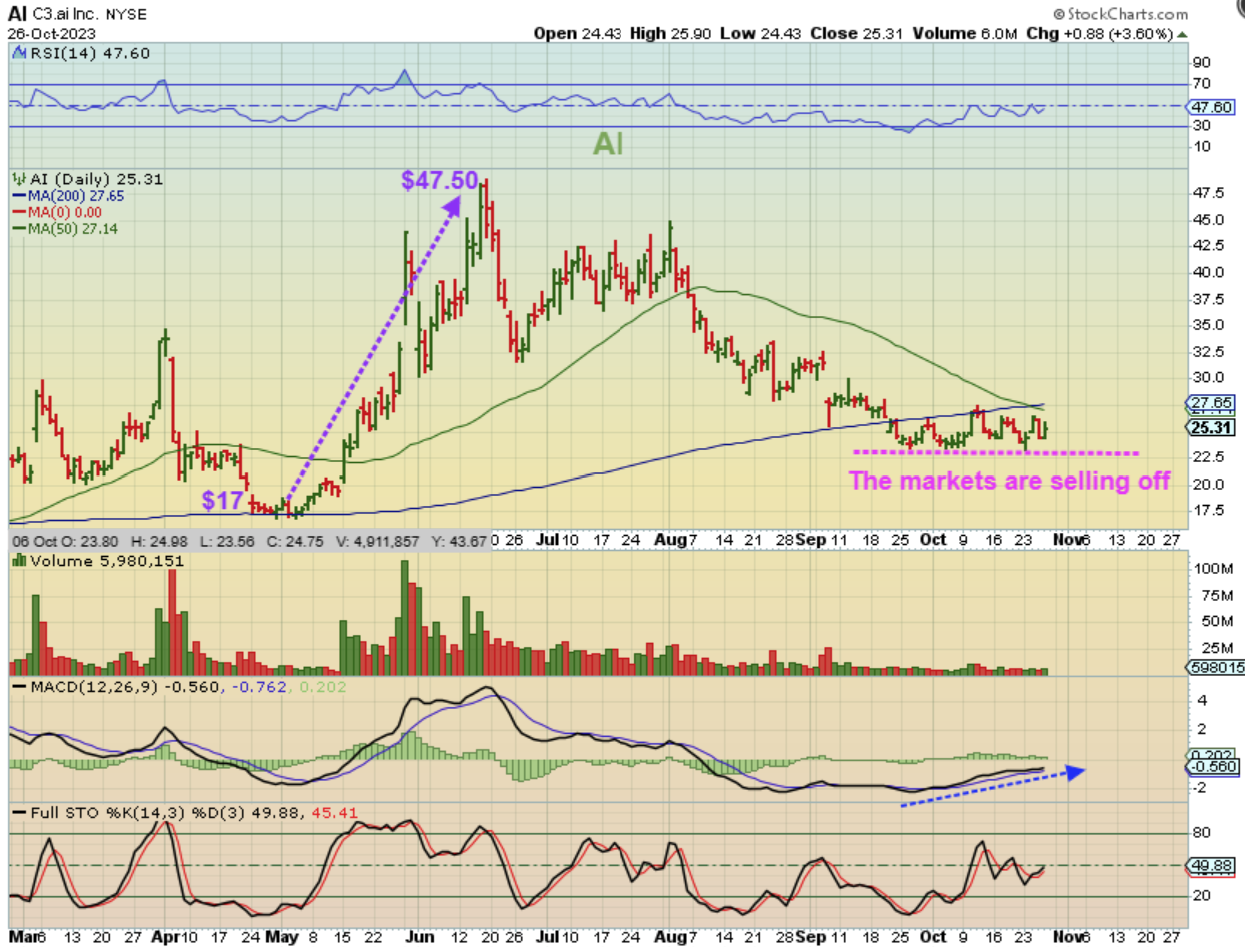Click the 27.65 moving average tag on price axis
This screenshot has height=948, width=1245.
click(x=1212, y=401)
